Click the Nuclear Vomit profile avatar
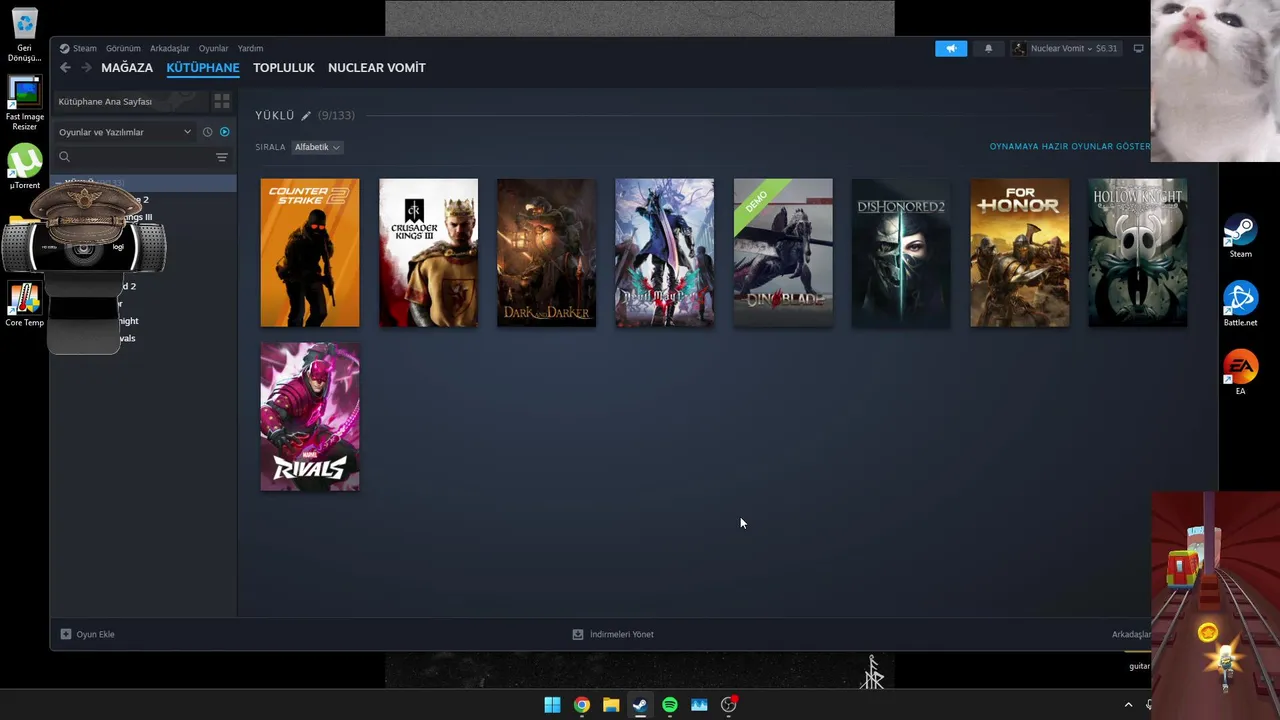Screen dimensions: 1280x720 tap(1019, 48)
